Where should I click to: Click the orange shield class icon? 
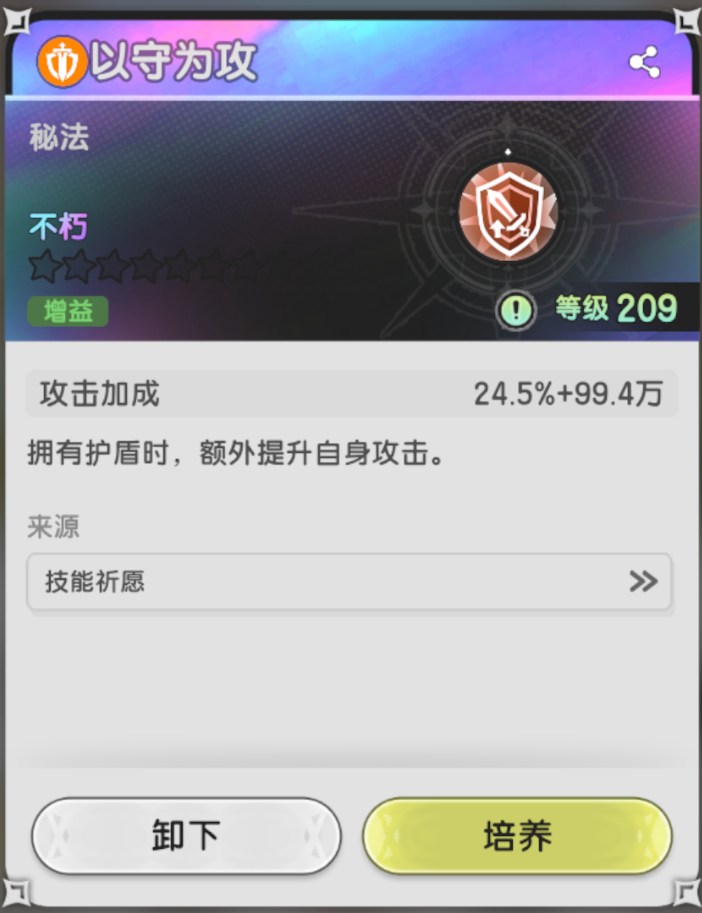tap(62, 62)
